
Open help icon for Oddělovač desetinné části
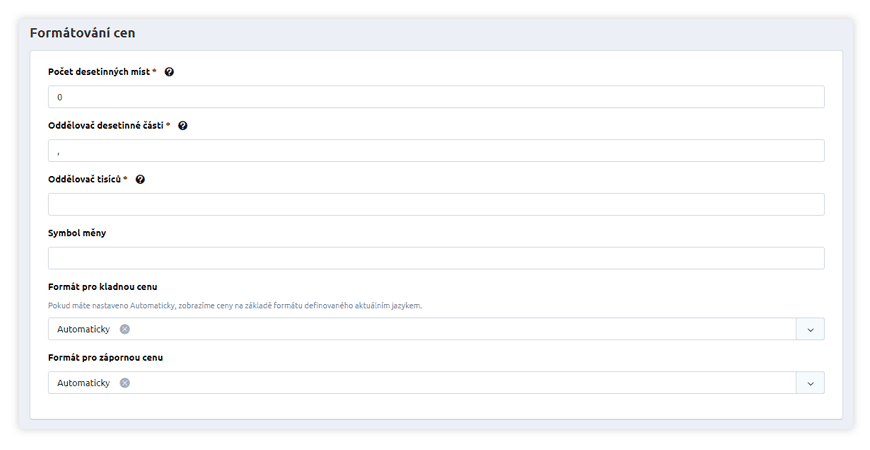coord(183,126)
